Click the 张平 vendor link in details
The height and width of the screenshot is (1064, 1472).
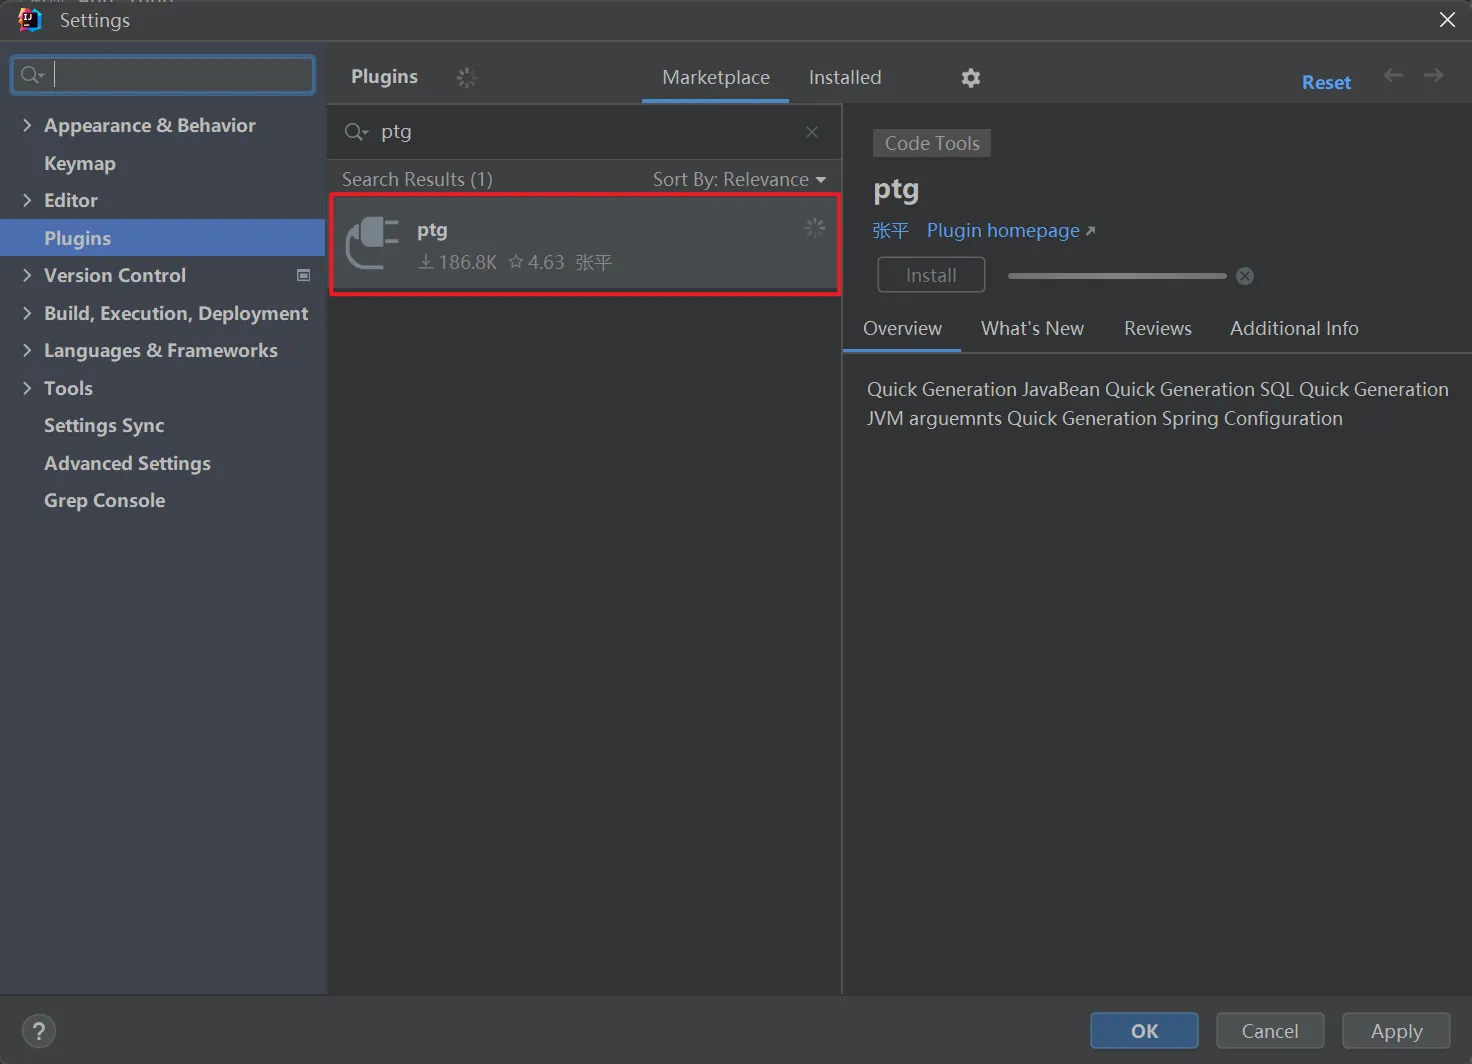click(x=890, y=230)
